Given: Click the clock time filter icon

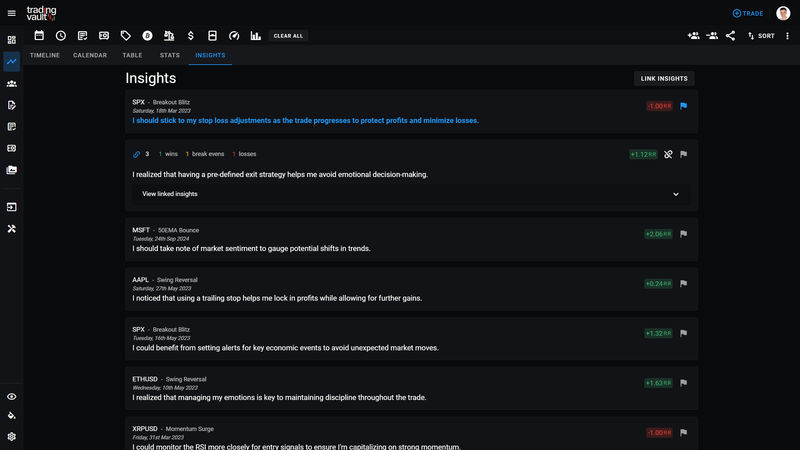Looking at the screenshot, I should tap(60, 36).
